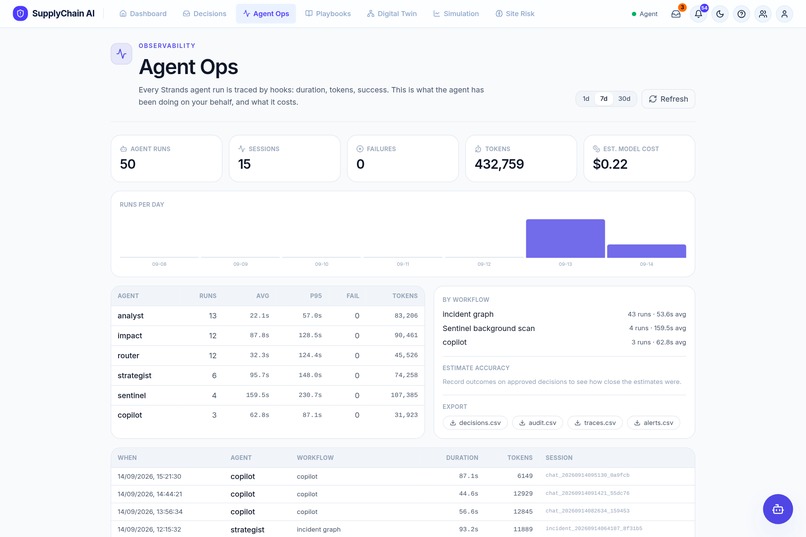Click the Refresh button
Screen dimensions: 806x537
668,99
